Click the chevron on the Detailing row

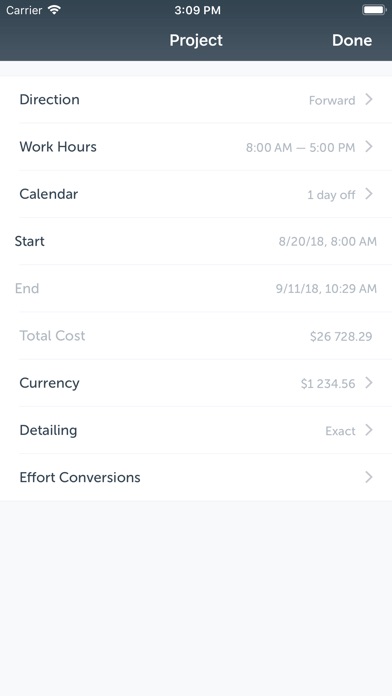(368, 430)
